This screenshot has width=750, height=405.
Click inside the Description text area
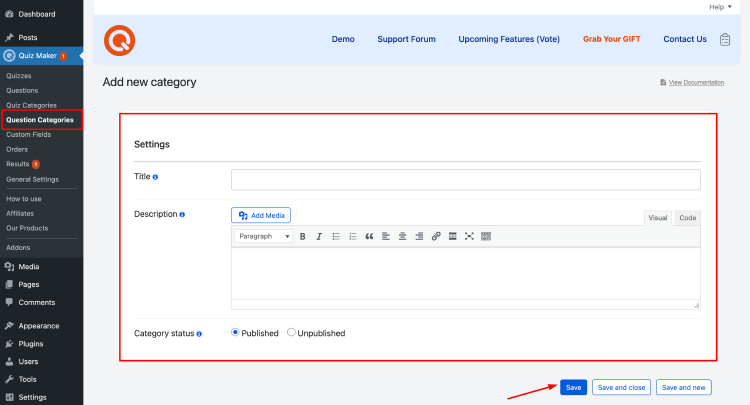click(466, 274)
